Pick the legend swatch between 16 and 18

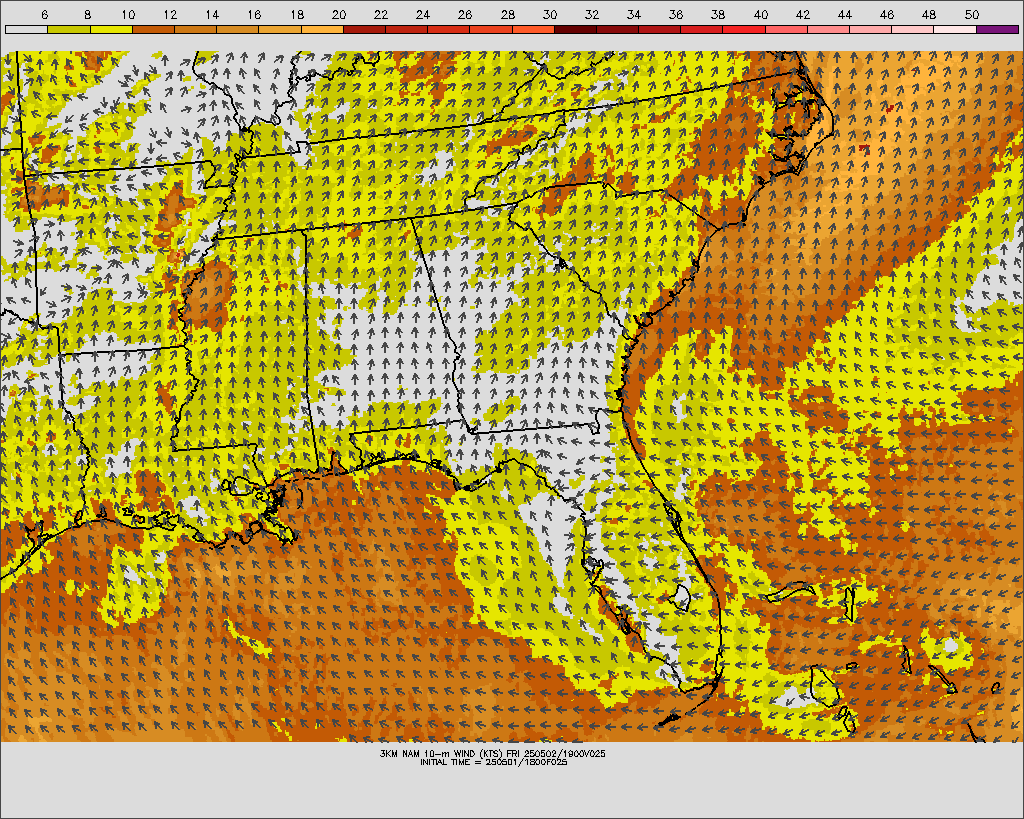tap(280, 29)
